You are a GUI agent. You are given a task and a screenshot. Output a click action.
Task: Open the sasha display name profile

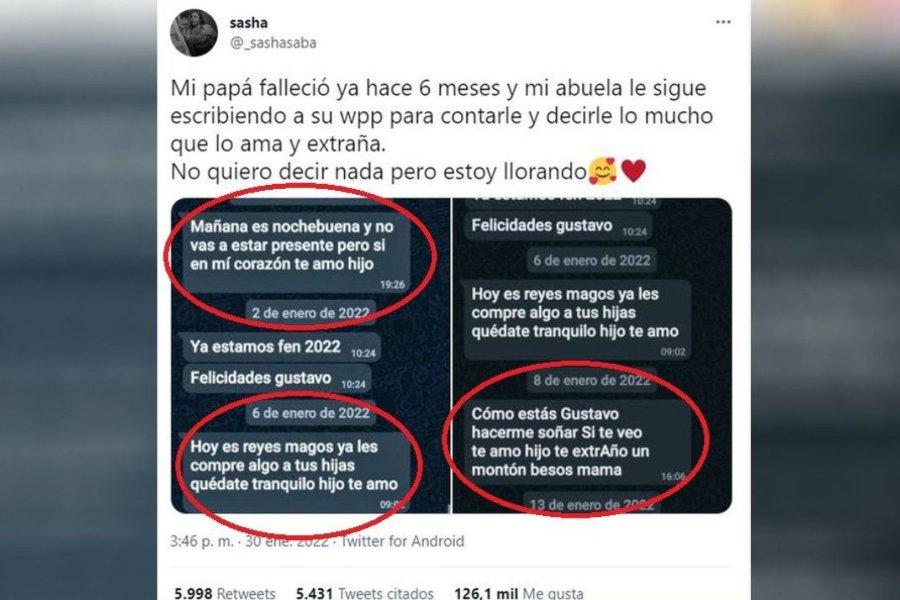pos(249,23)
